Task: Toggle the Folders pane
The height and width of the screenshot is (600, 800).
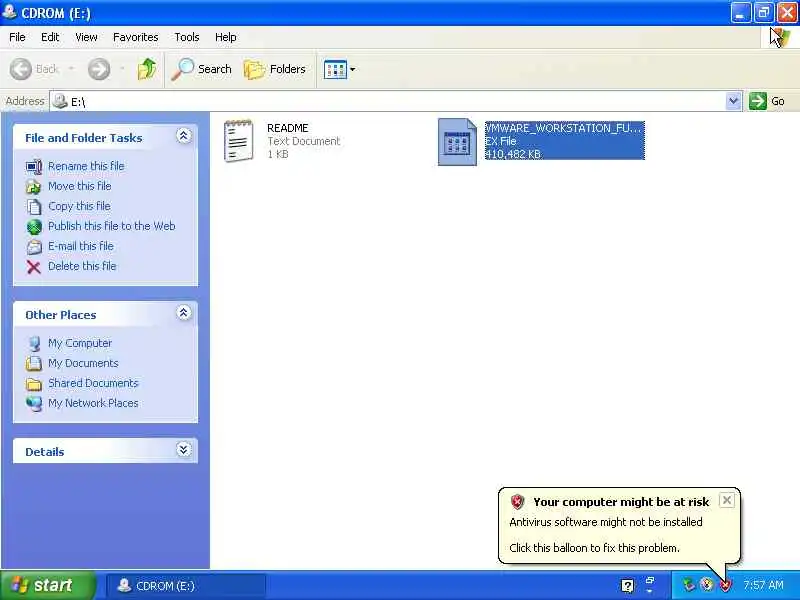Action: pyautogui.click(x=275, y=69)
